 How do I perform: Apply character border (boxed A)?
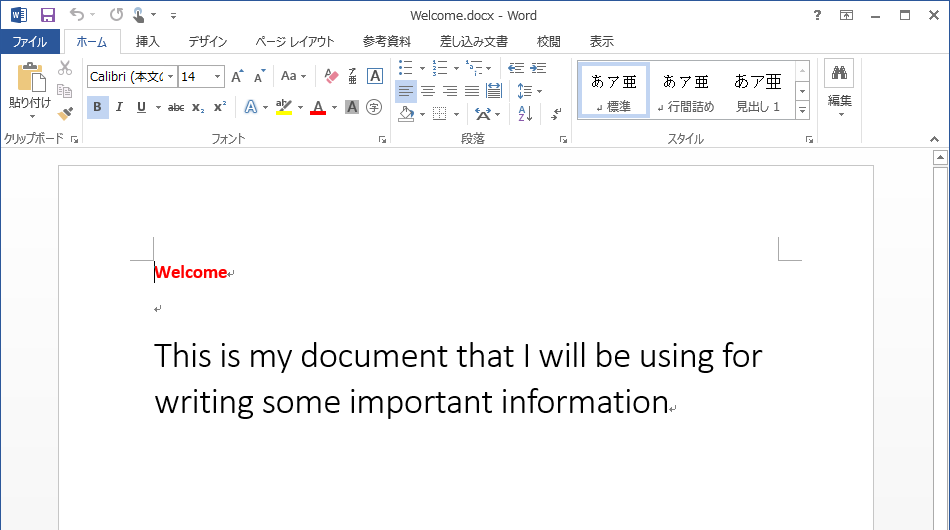pos(375,76)
